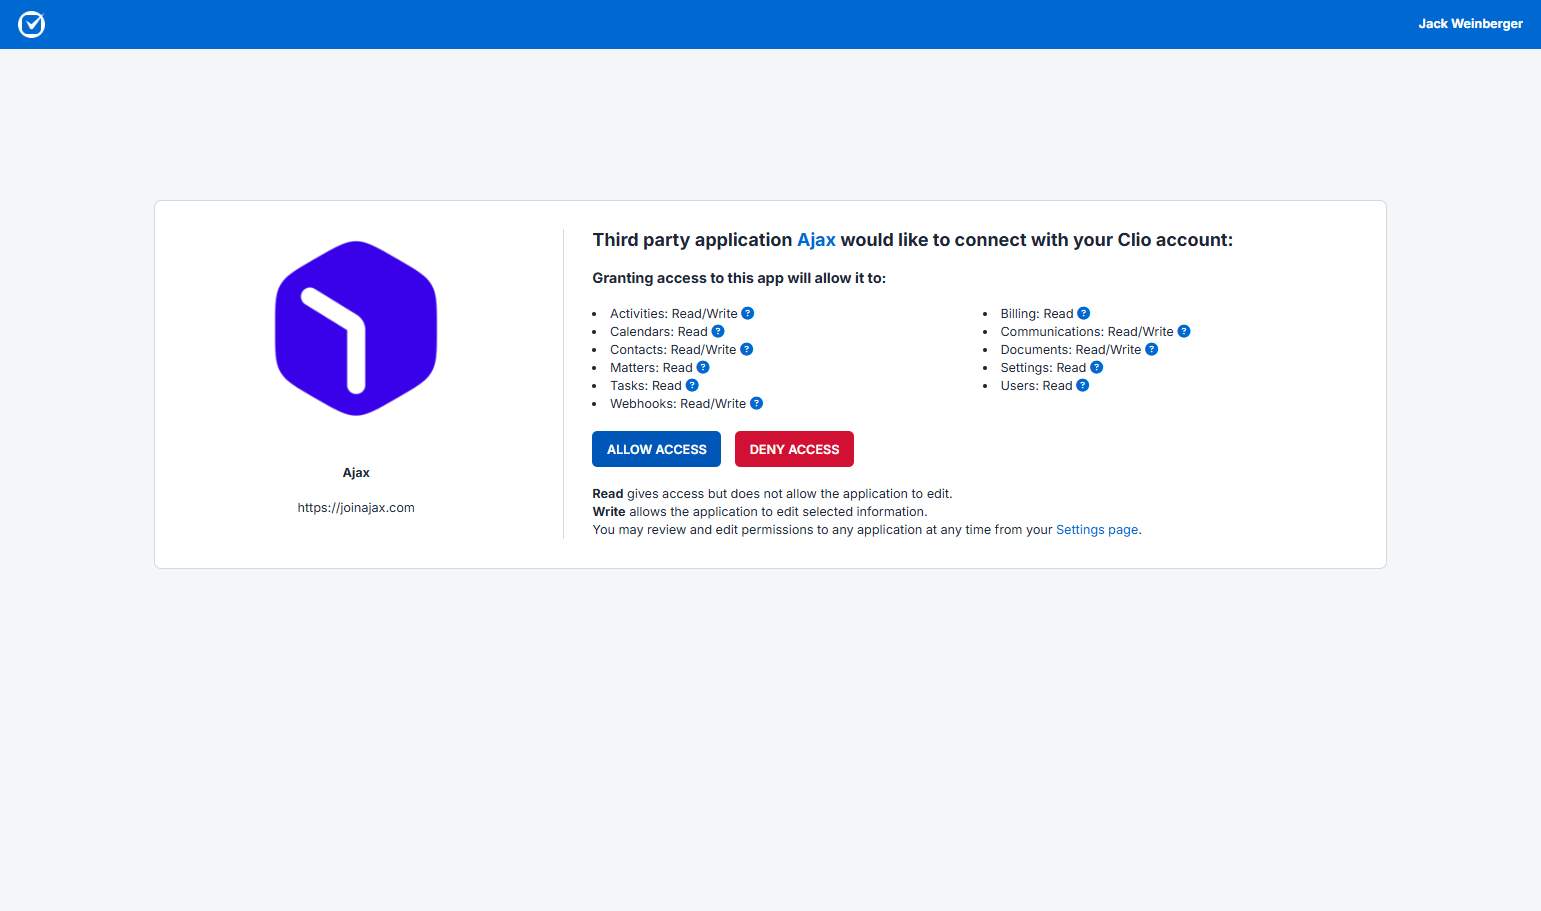
Task: Click the Billing: Read permission text
Action: tap(1037, 314)
